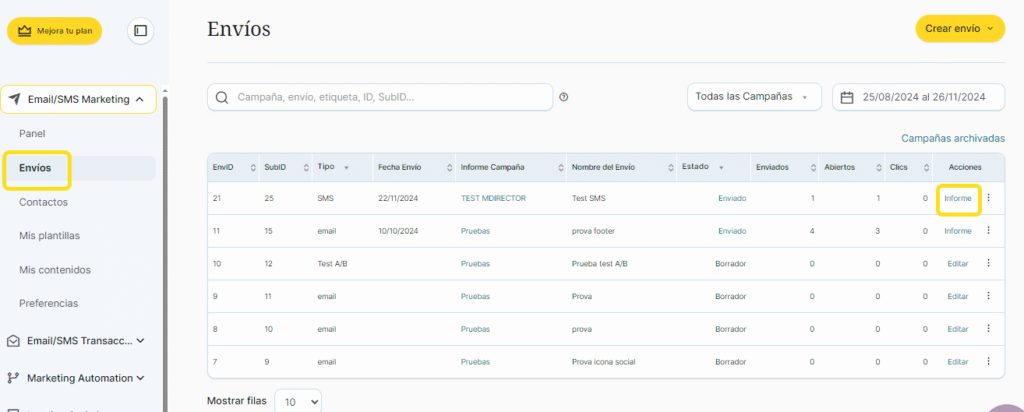
Task: Go to Contactos in sidebar
Action: coord(43,202)
